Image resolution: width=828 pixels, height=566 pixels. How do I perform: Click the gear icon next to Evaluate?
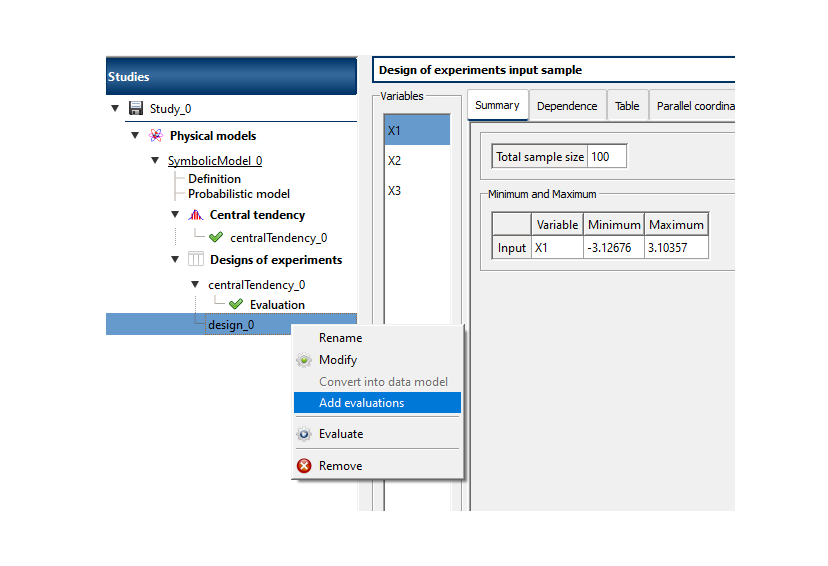pos(304,434)
